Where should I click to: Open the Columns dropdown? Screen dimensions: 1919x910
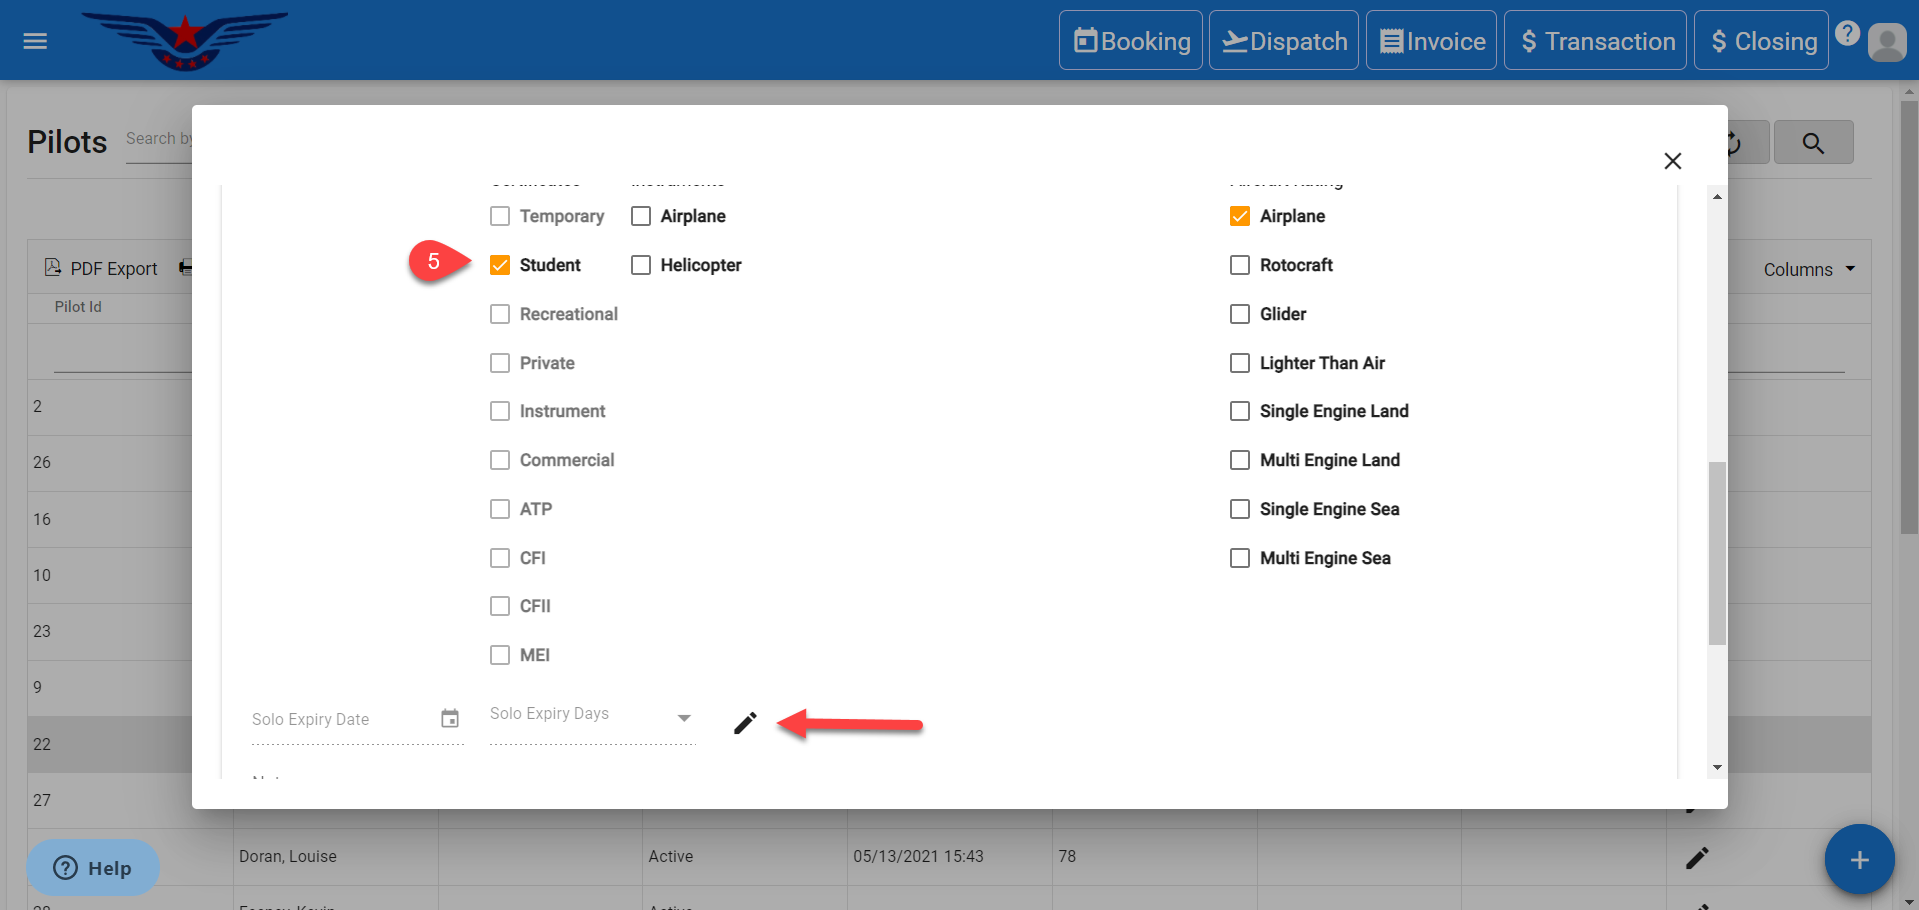coord(1808,269)
